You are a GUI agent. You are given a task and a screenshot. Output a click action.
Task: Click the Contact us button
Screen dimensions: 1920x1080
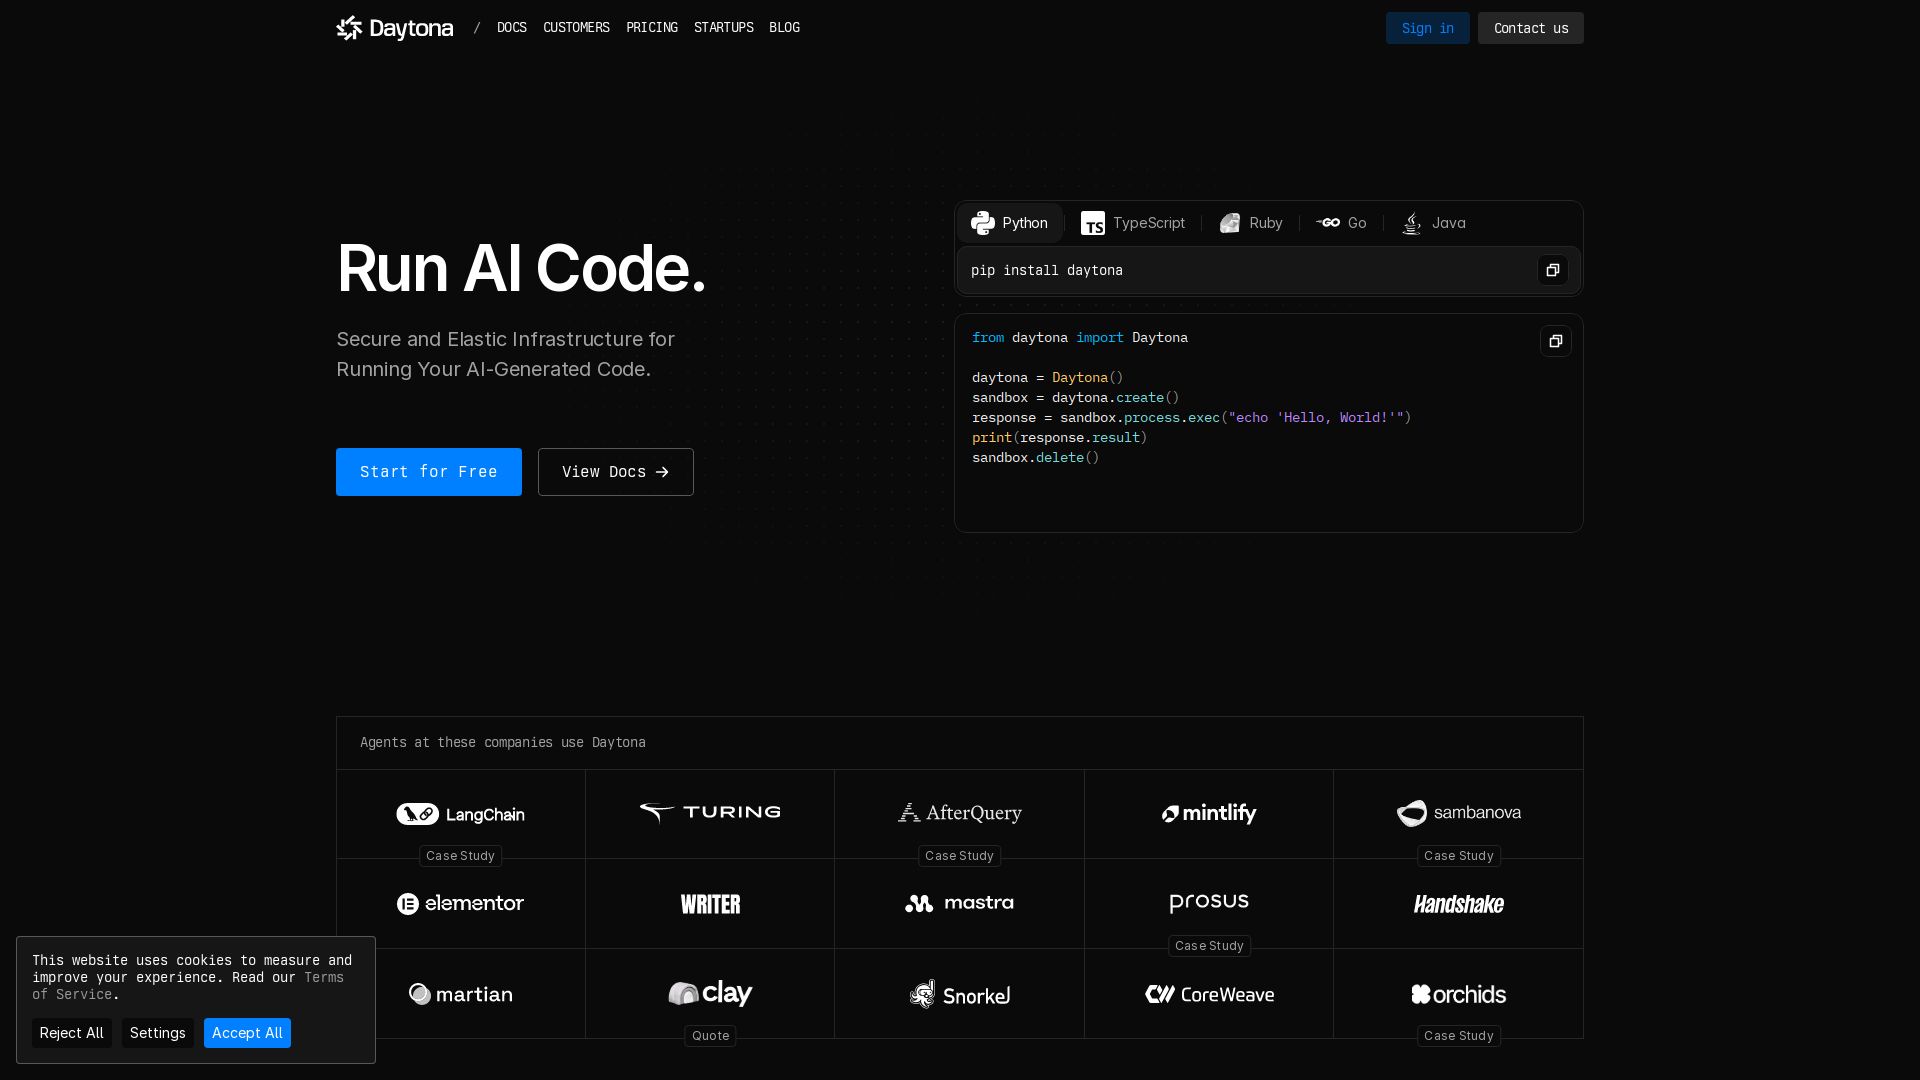click(x=1531, y=28)
